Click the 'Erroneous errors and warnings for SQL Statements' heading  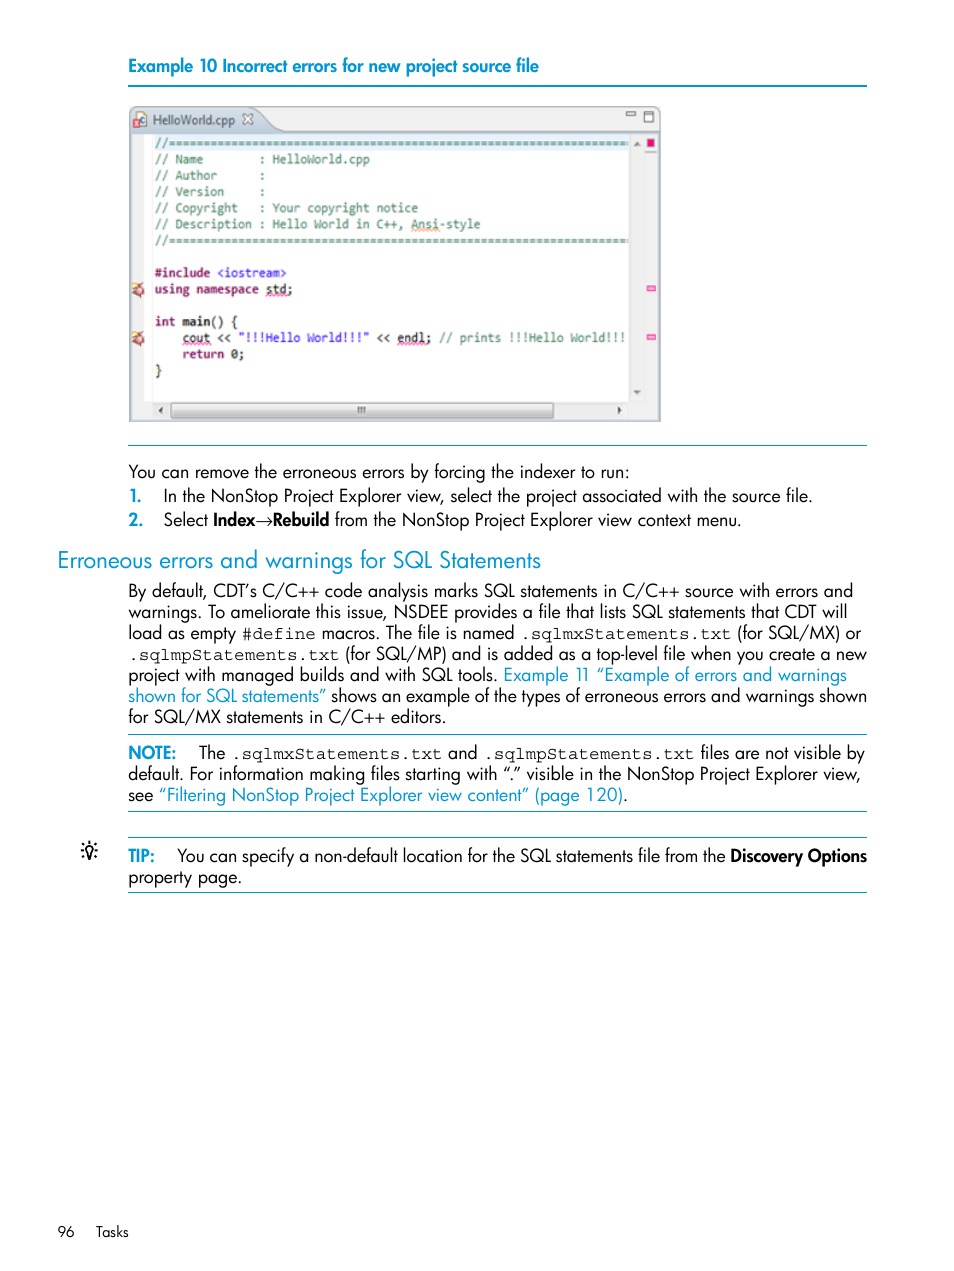(x=299, y=560)
